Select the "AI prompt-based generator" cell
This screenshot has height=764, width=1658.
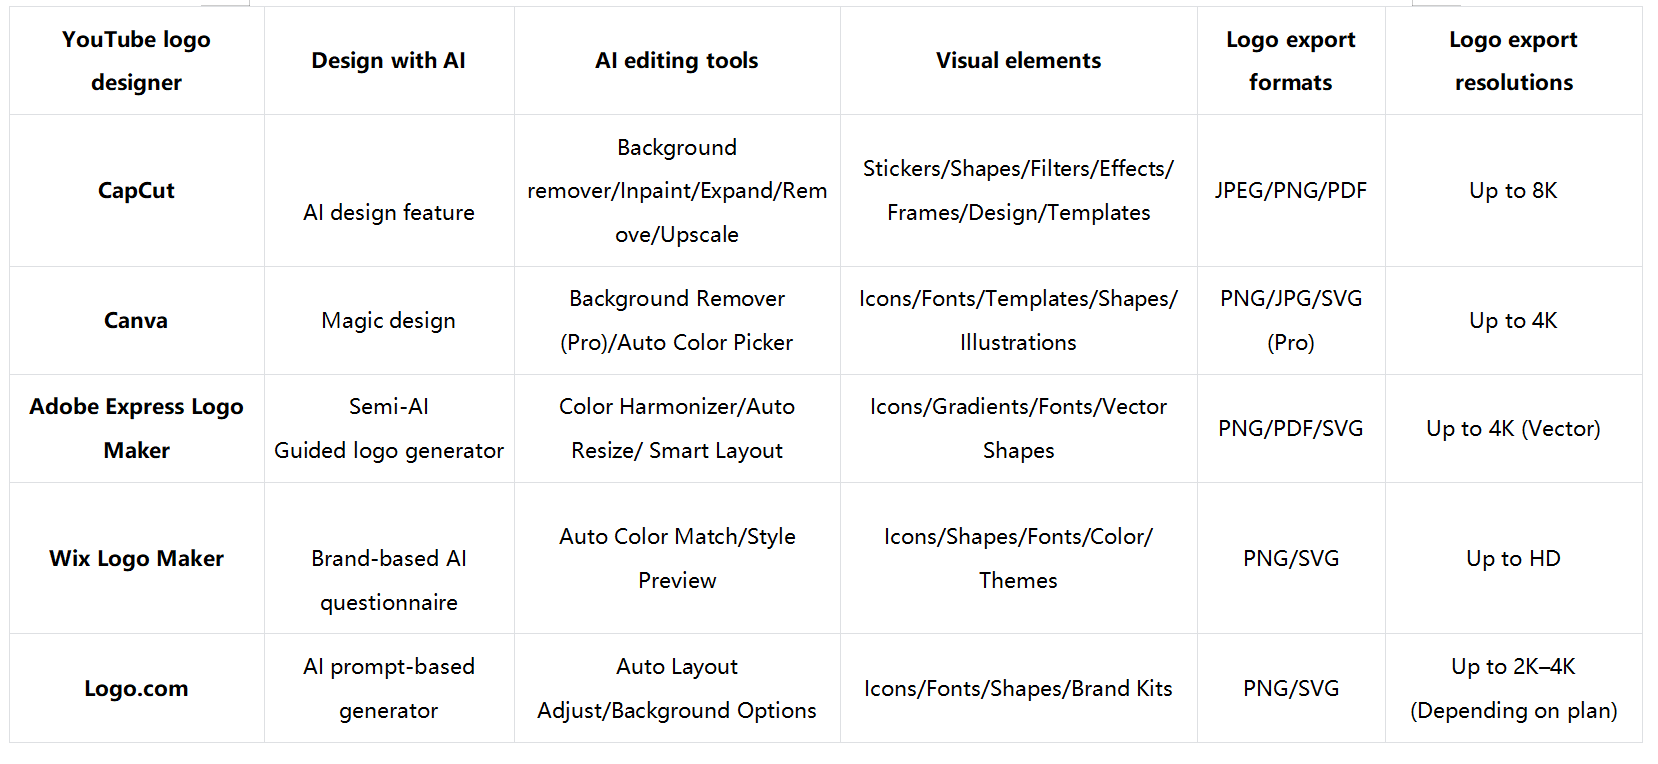388,689
